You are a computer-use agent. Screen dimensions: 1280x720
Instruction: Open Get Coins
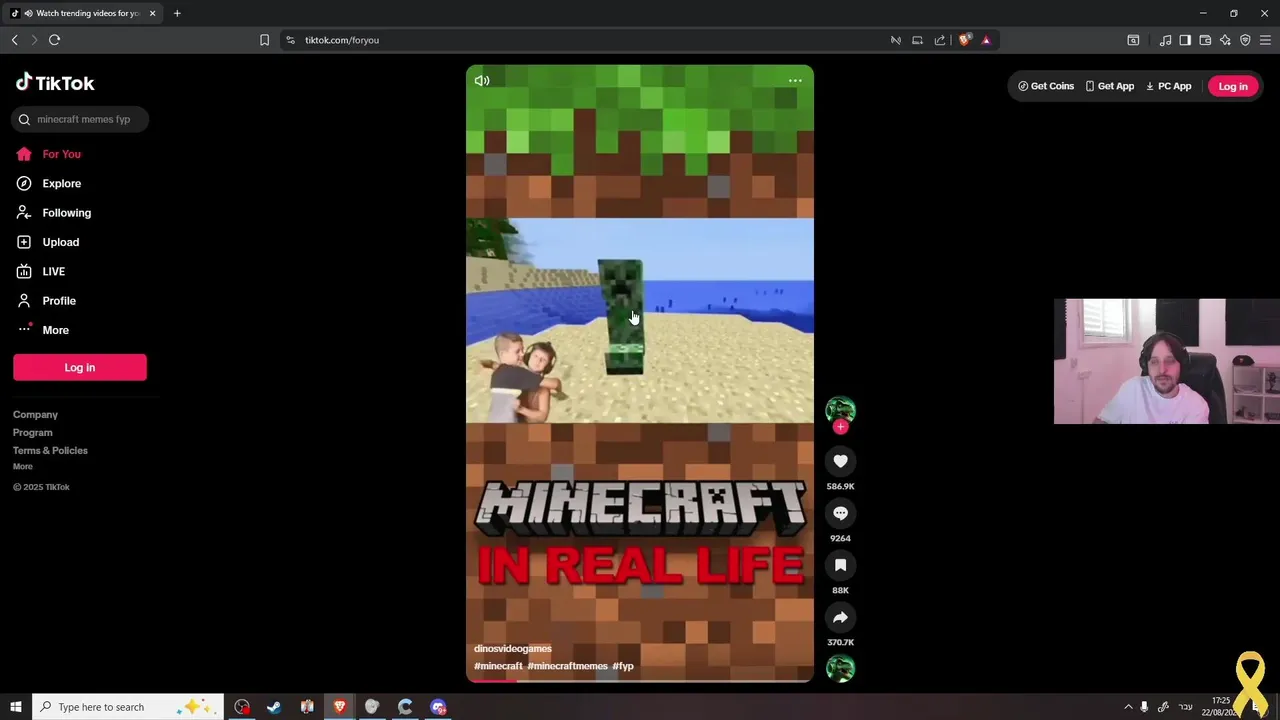click(x=1046, y=86)
